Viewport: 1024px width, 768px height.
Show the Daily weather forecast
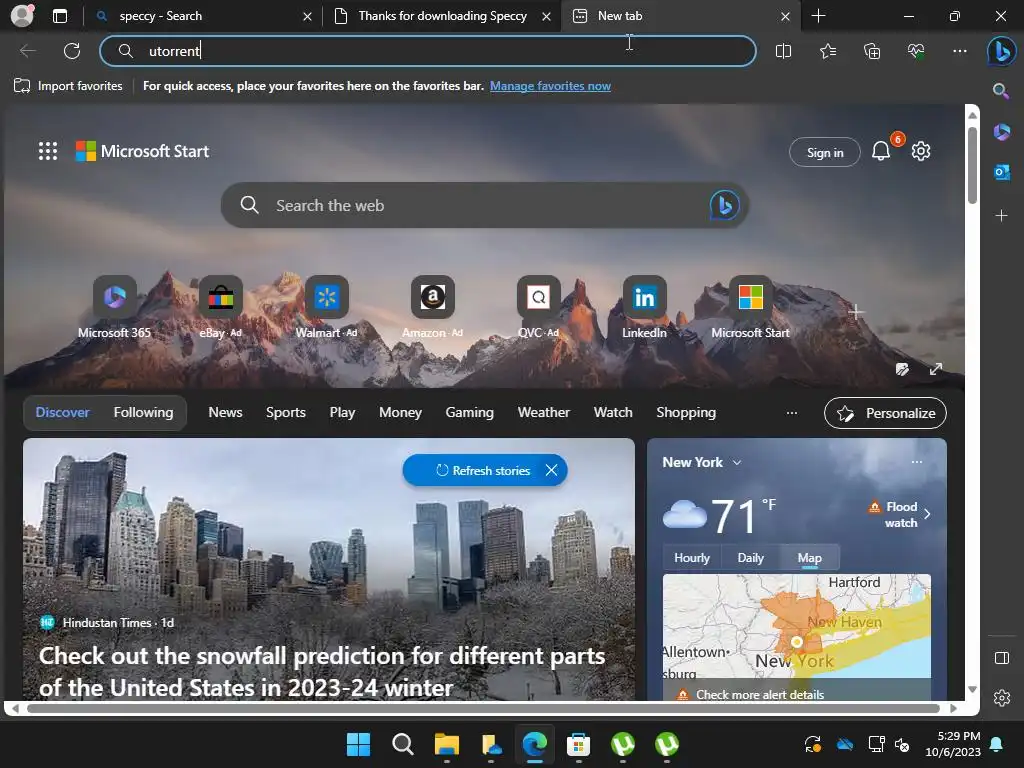click(x=750, y=558)
